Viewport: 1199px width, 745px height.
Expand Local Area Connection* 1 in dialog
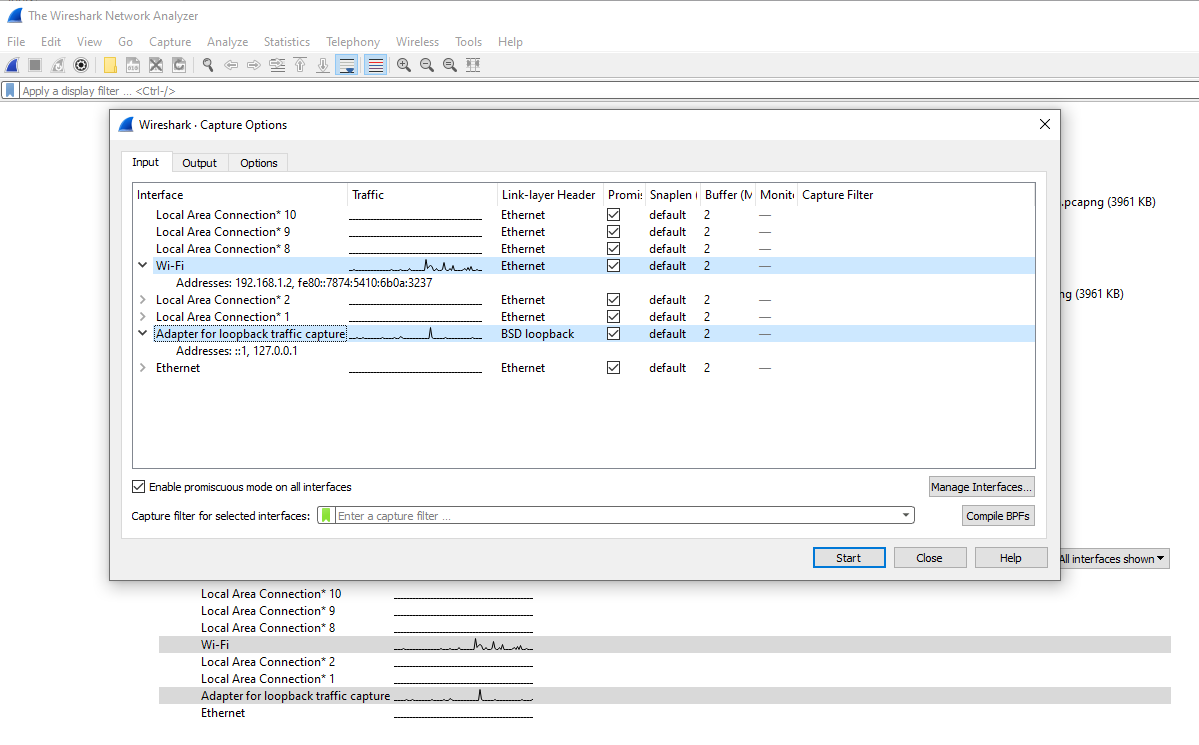tap(142, 317)
